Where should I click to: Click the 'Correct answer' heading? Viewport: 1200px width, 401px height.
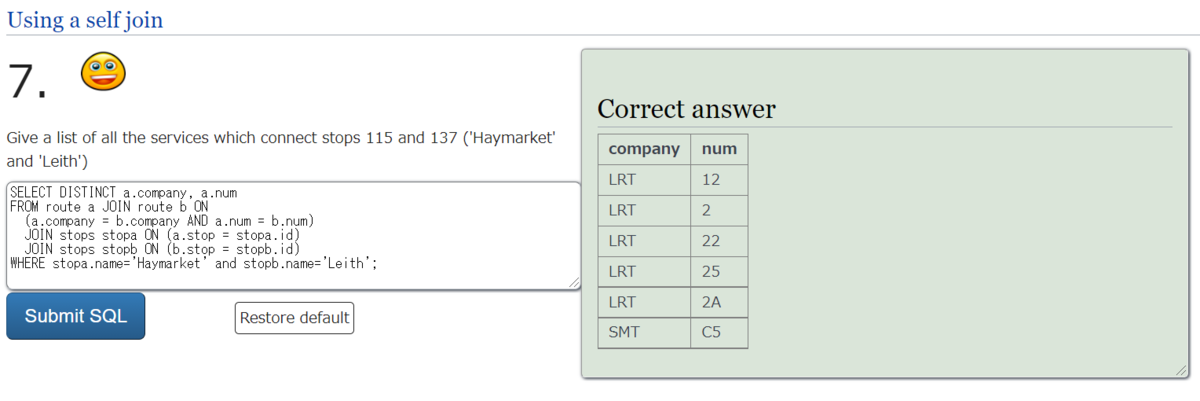[686, 109]
